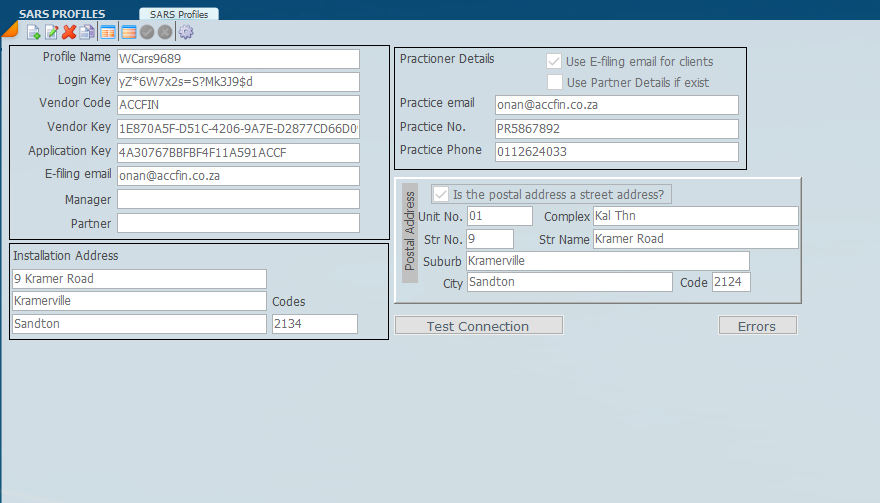Toggle postal address is street address checkbox

(441, 194)
